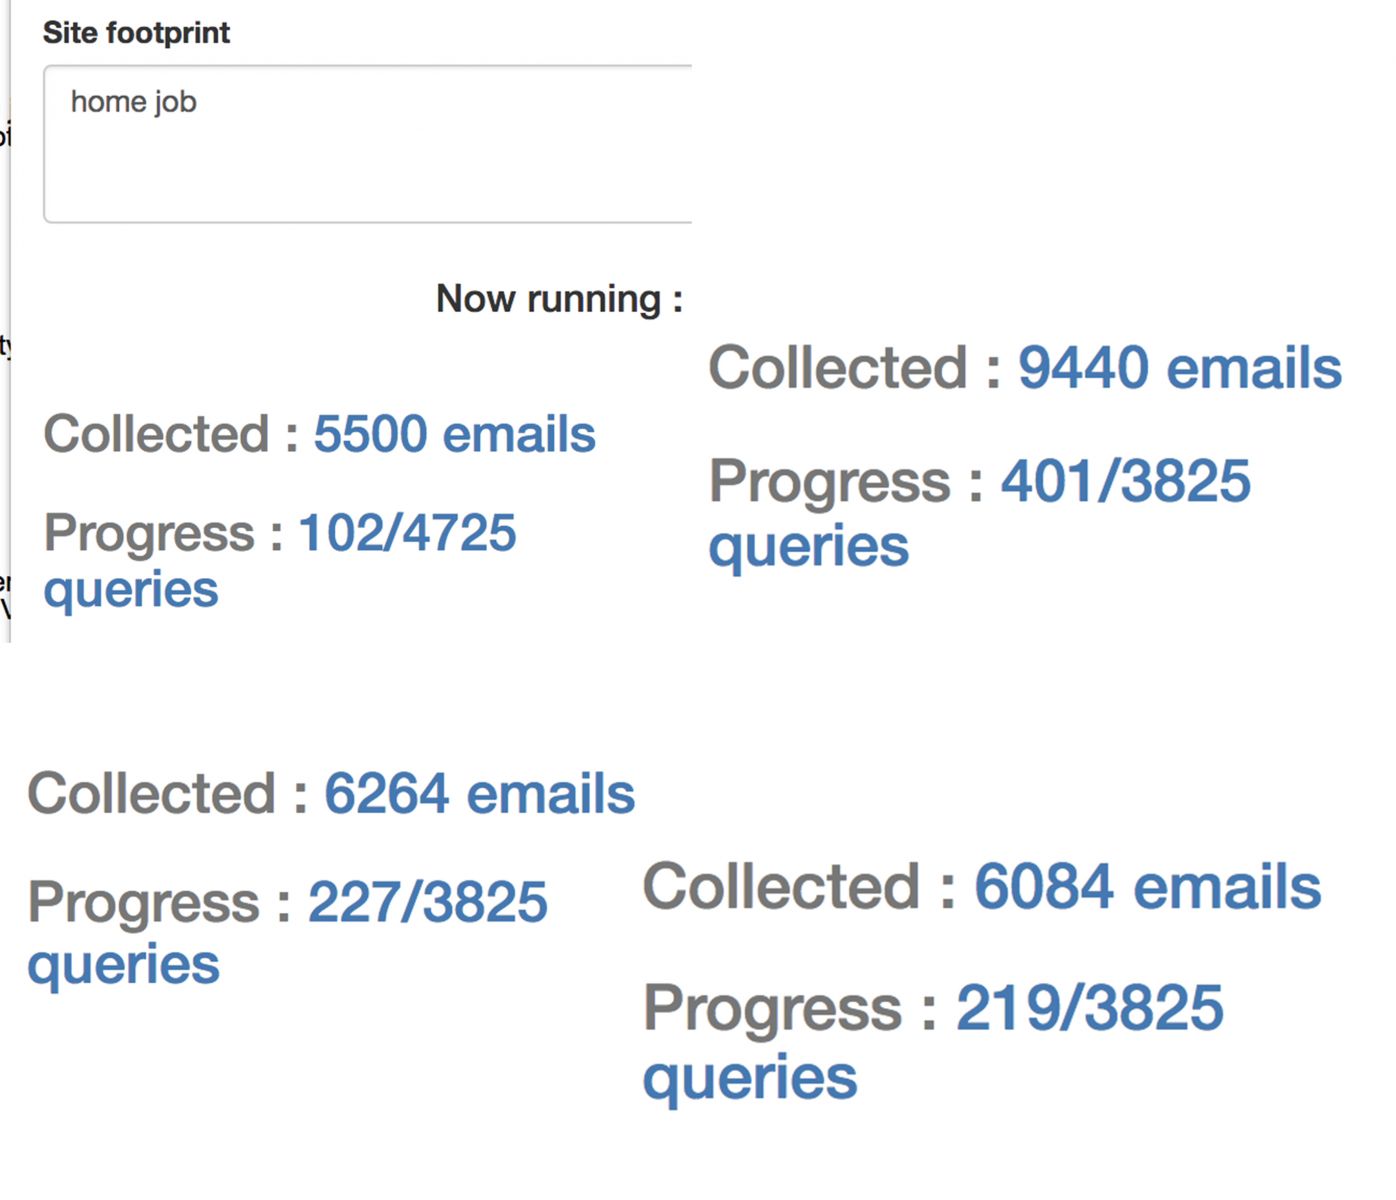This screenshot has width=1396, height=1200.
Task: Select the Site footprint label
Action: (136, 33)
